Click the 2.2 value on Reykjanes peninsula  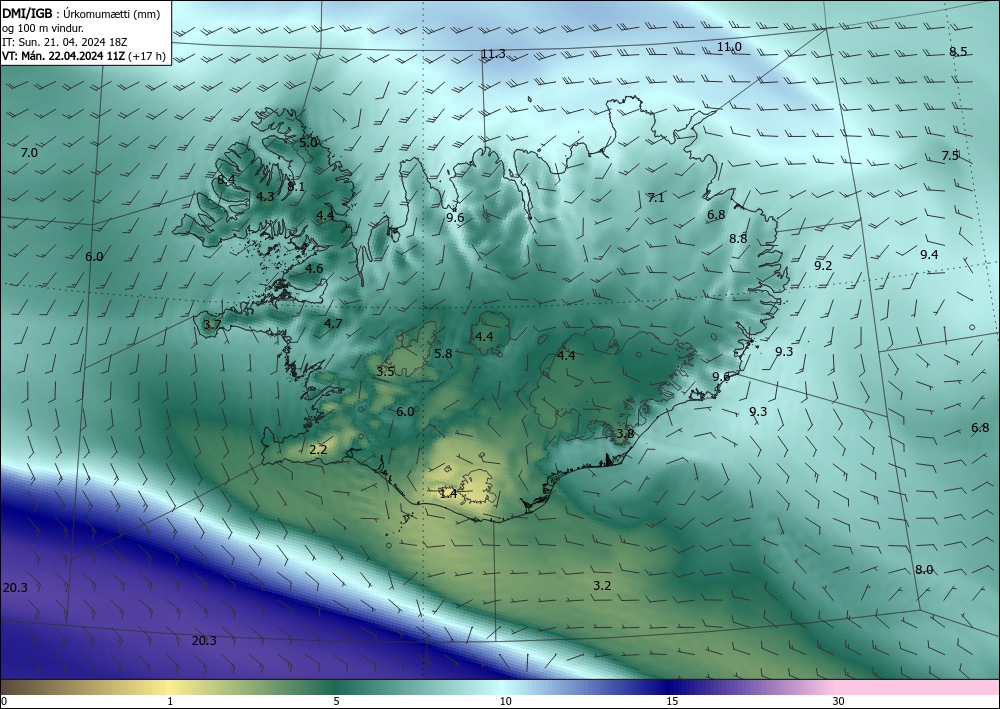(318, 450)
